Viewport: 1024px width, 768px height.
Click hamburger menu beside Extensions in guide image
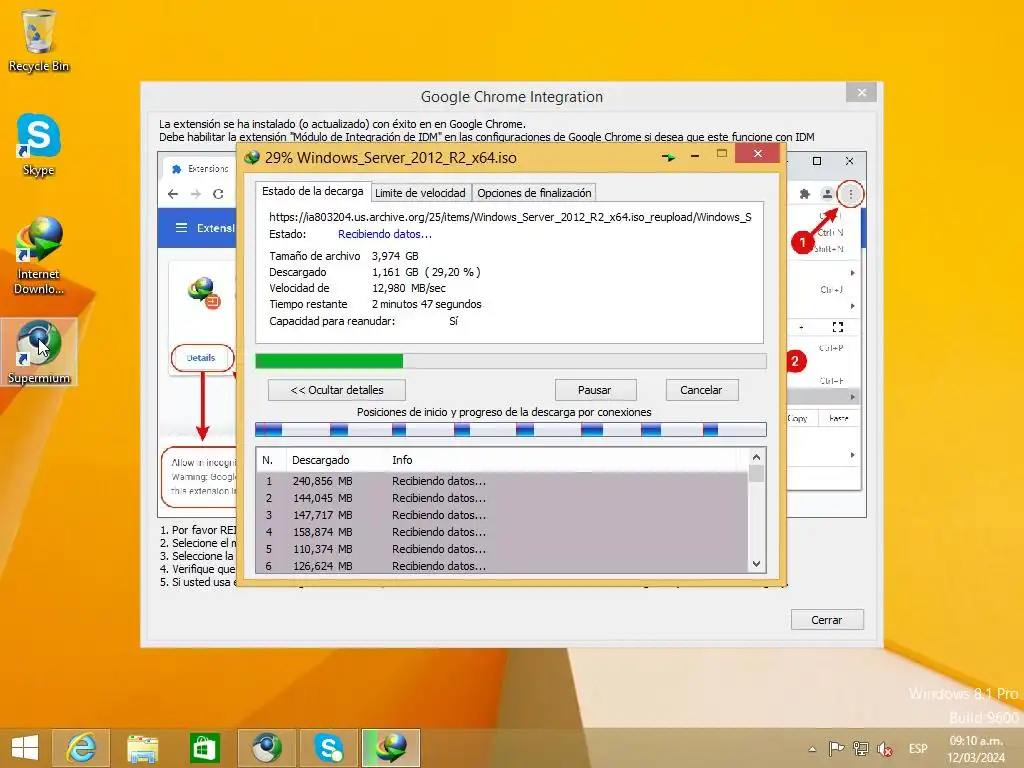[x=182, y=228]
